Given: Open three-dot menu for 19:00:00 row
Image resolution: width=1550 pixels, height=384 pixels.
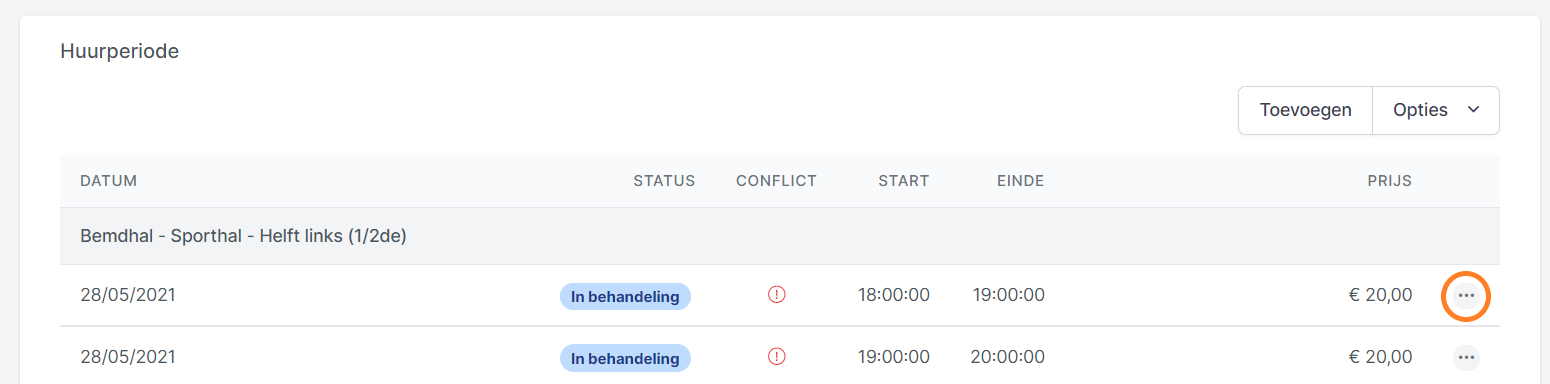Looking at the screenshot, I should [1466, 357].
